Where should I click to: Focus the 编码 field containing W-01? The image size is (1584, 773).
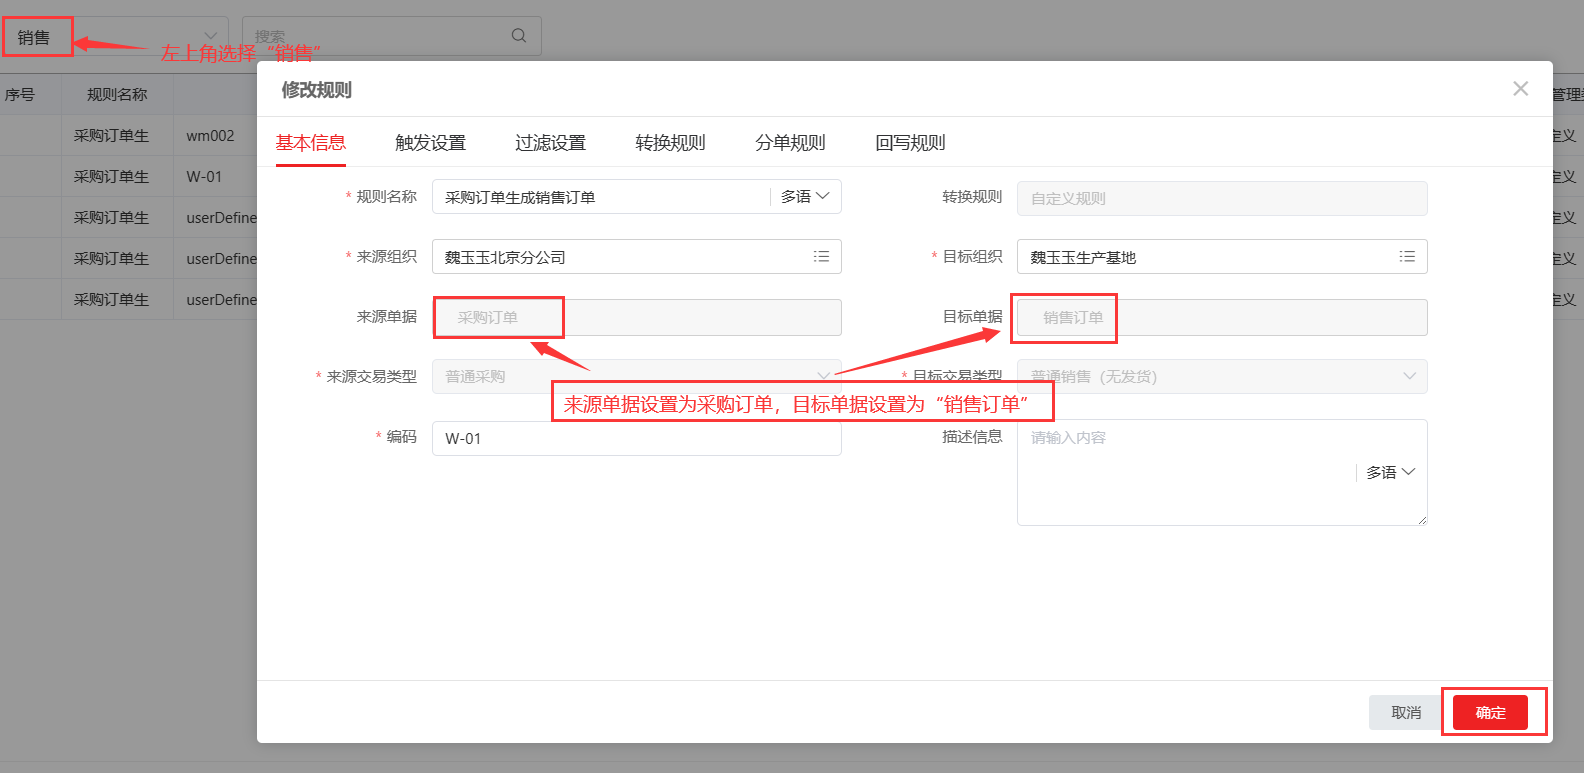point(636,439)
